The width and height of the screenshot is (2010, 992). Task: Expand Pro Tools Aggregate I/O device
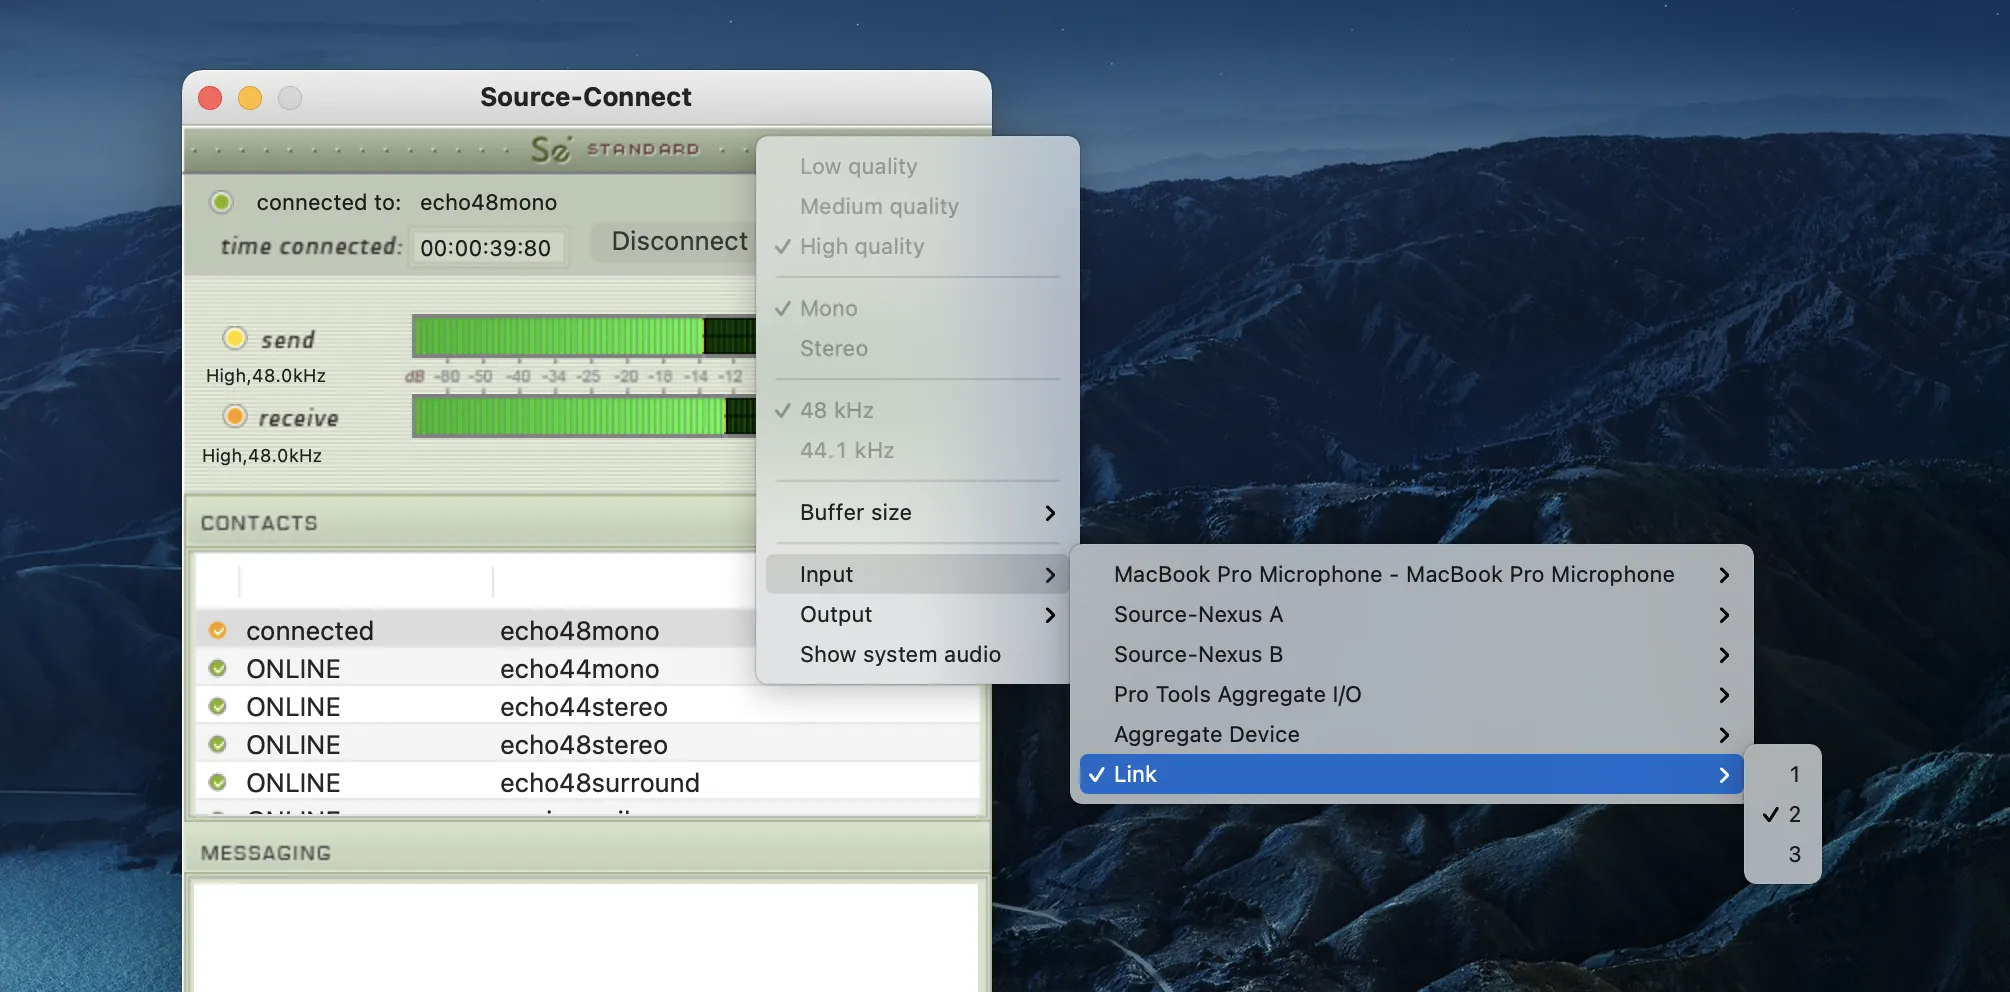pyautogui.click(x=1411, y=694)
